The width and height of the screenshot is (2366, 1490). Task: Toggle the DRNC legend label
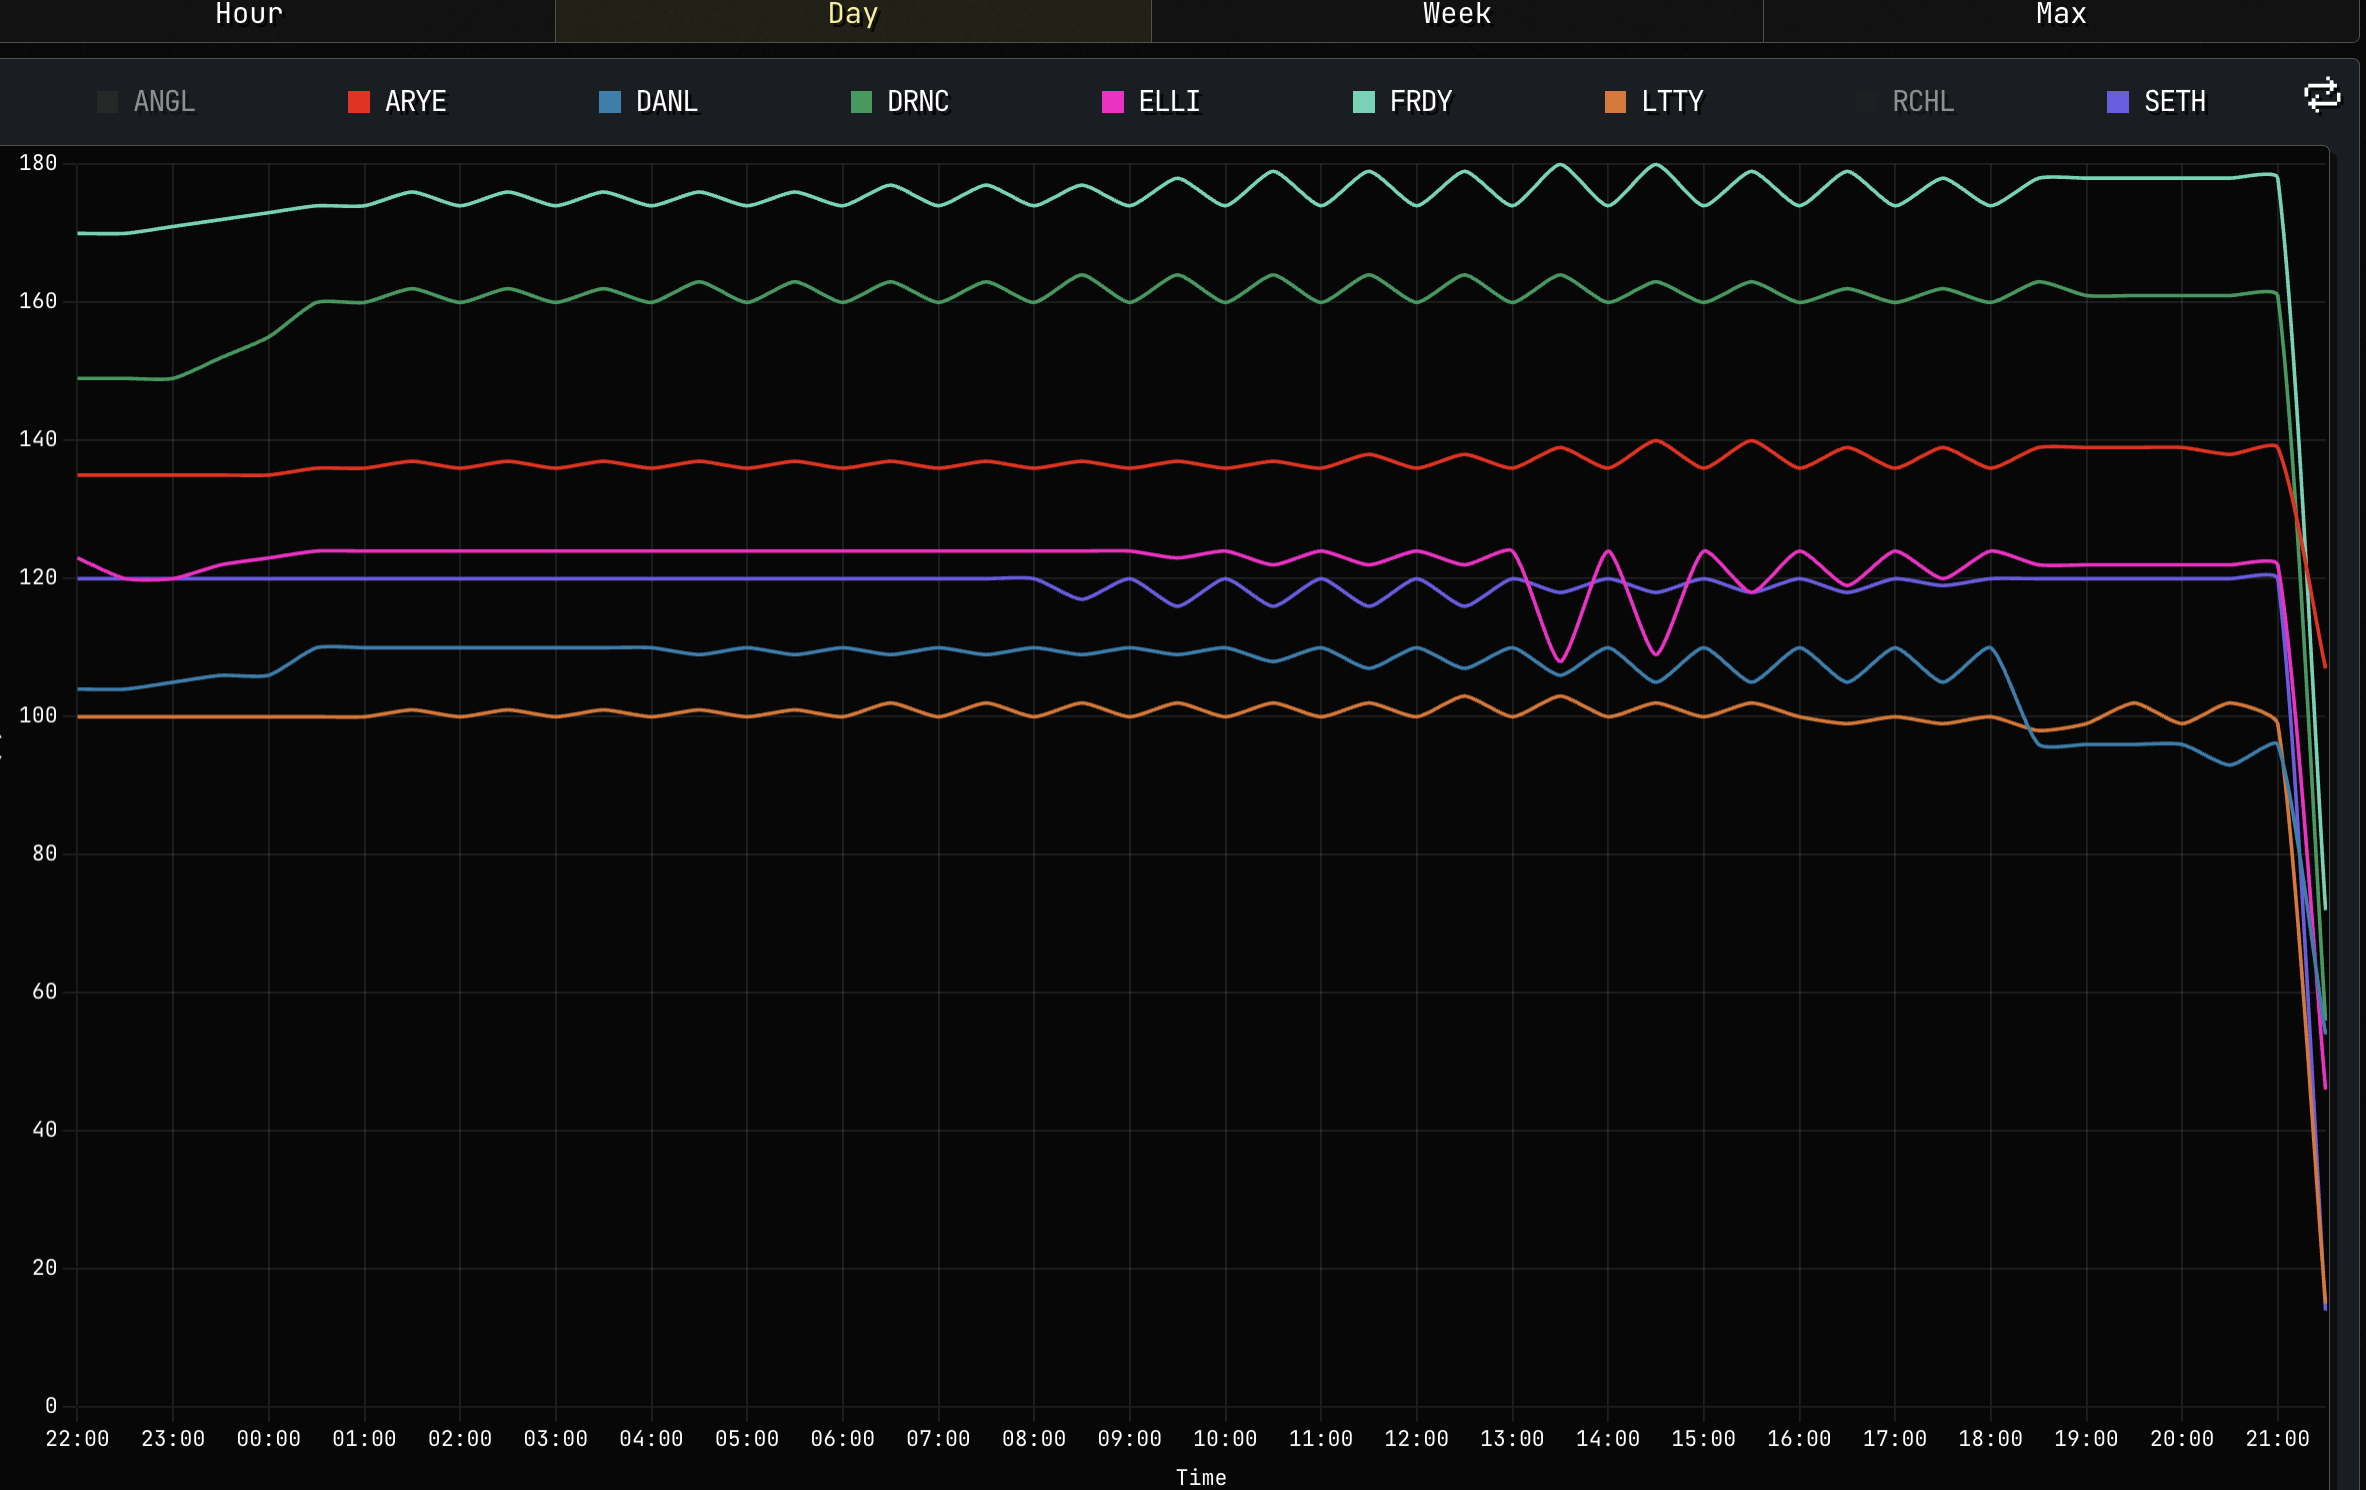918,102
